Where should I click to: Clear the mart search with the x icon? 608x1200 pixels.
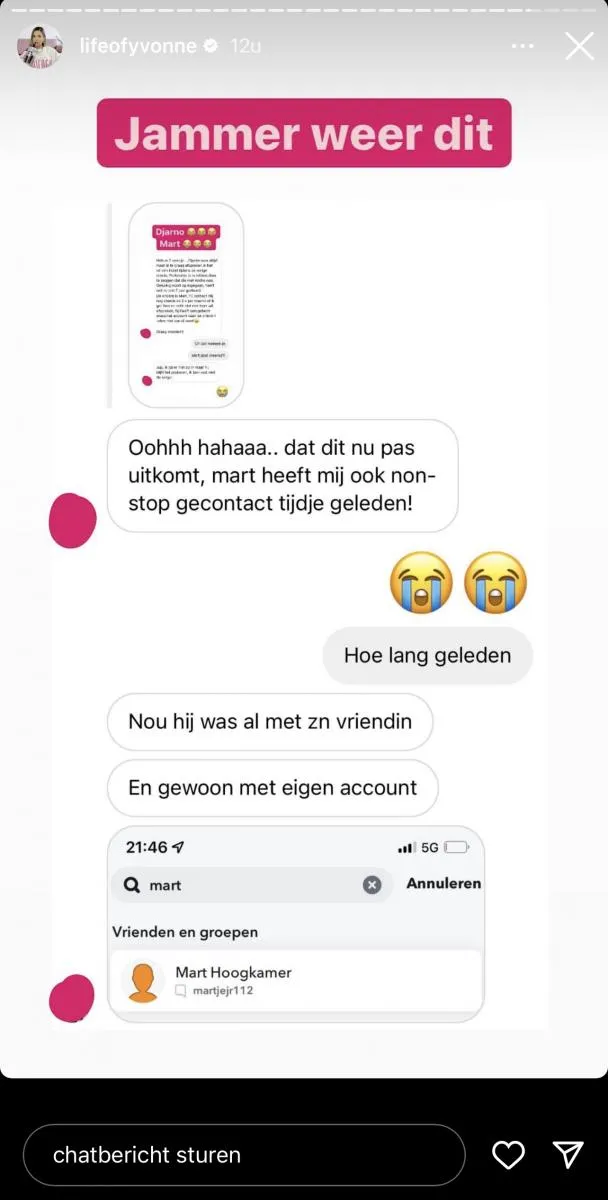[x=372, y=885]
